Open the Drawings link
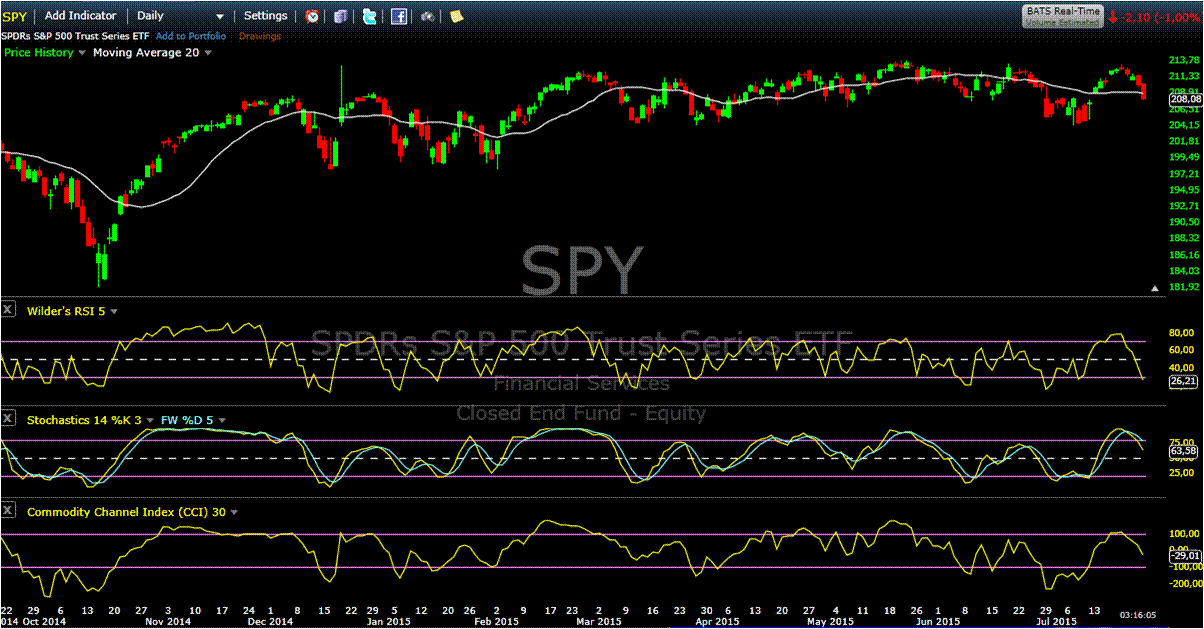Viewport: 1204px width, 629px height. tap(261, 36)
